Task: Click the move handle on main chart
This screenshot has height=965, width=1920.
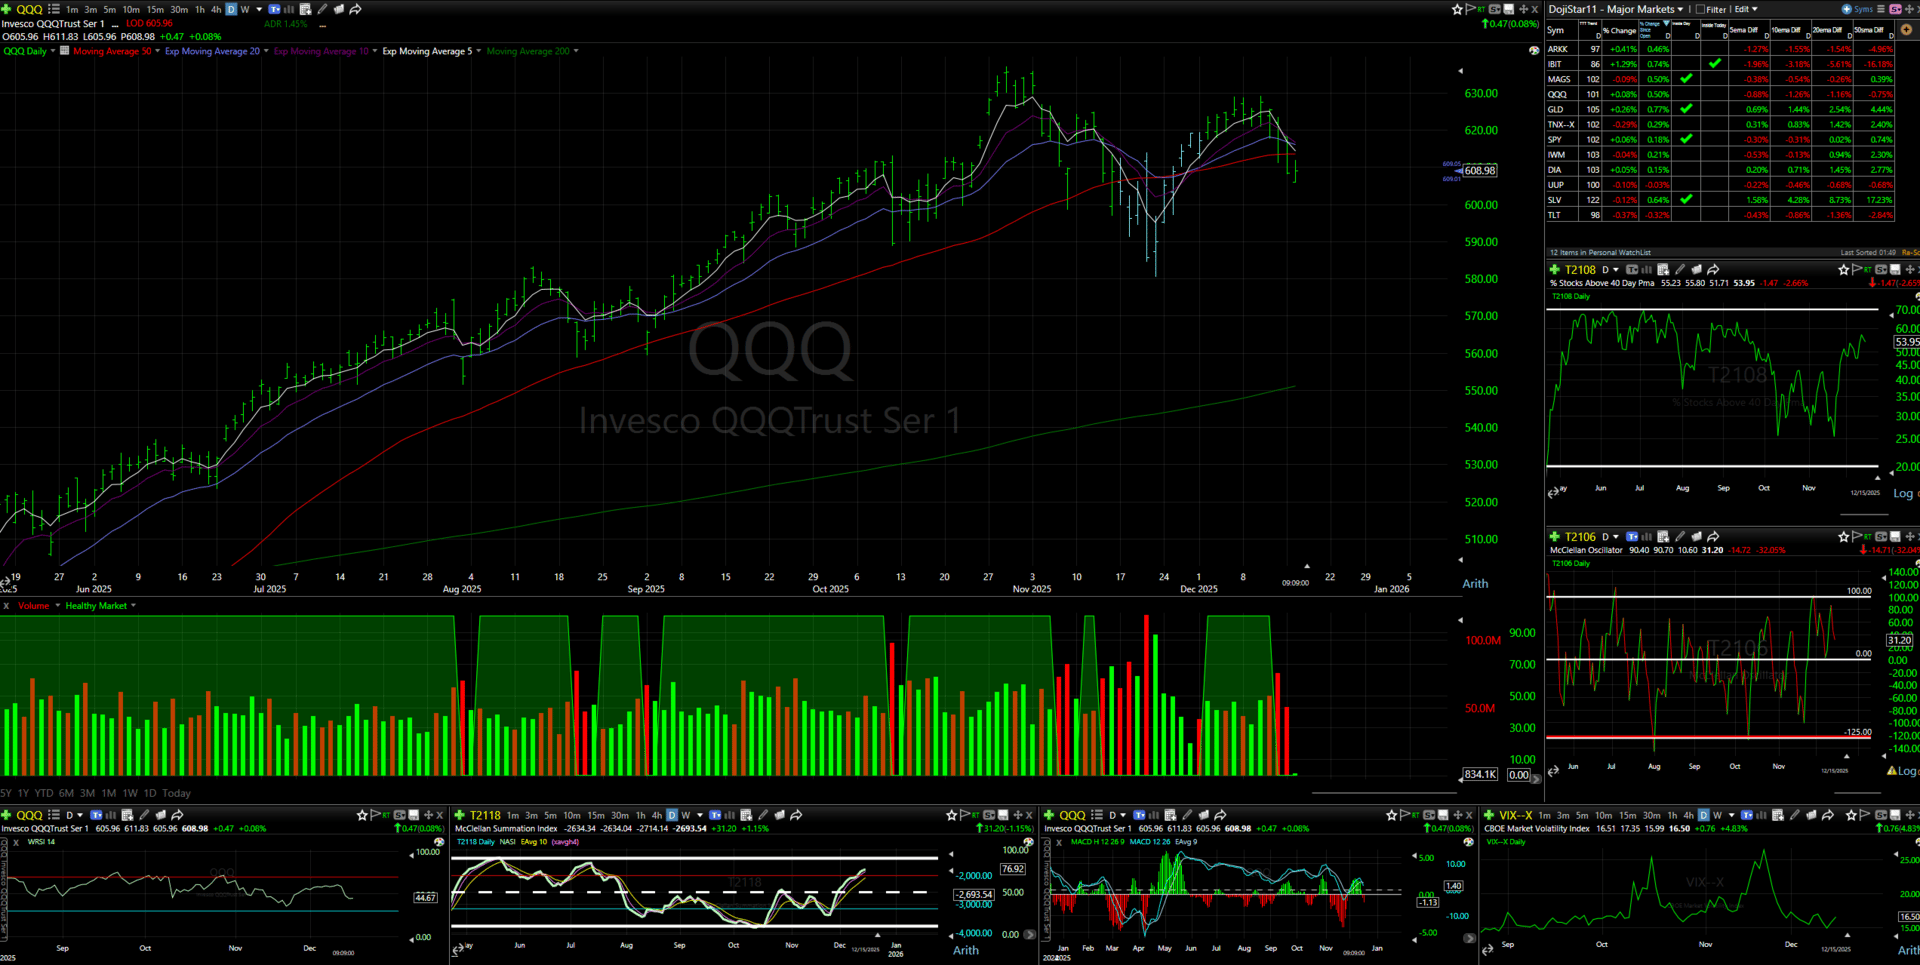Action: [1523, 9]
